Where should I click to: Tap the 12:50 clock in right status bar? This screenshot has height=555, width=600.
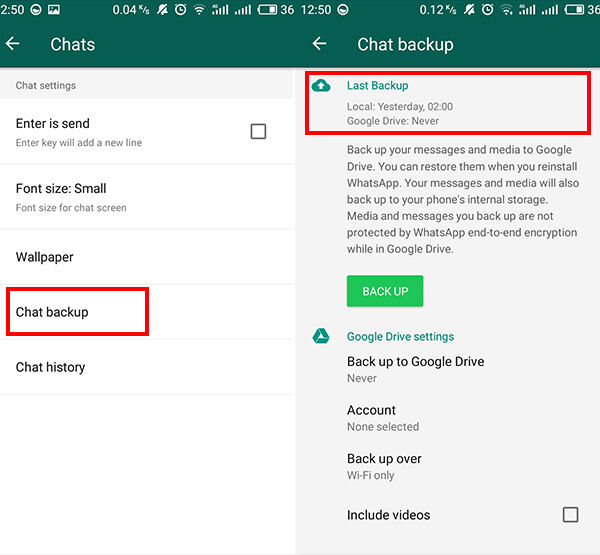pos(316,10)
